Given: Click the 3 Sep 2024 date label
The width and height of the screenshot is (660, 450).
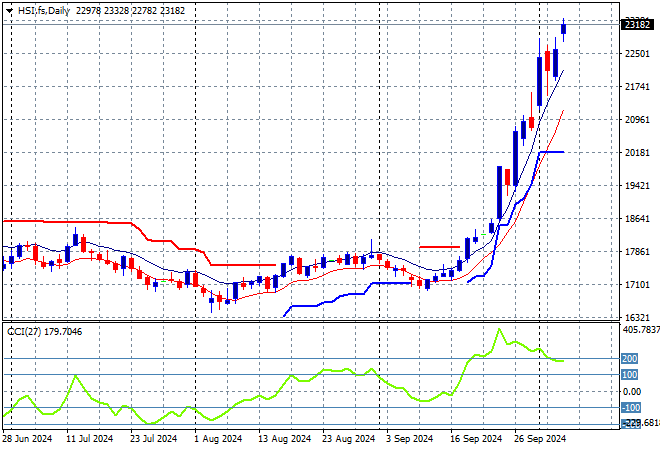Looking at the screenshot, I should pyautogui.click(x=410, y=438).
